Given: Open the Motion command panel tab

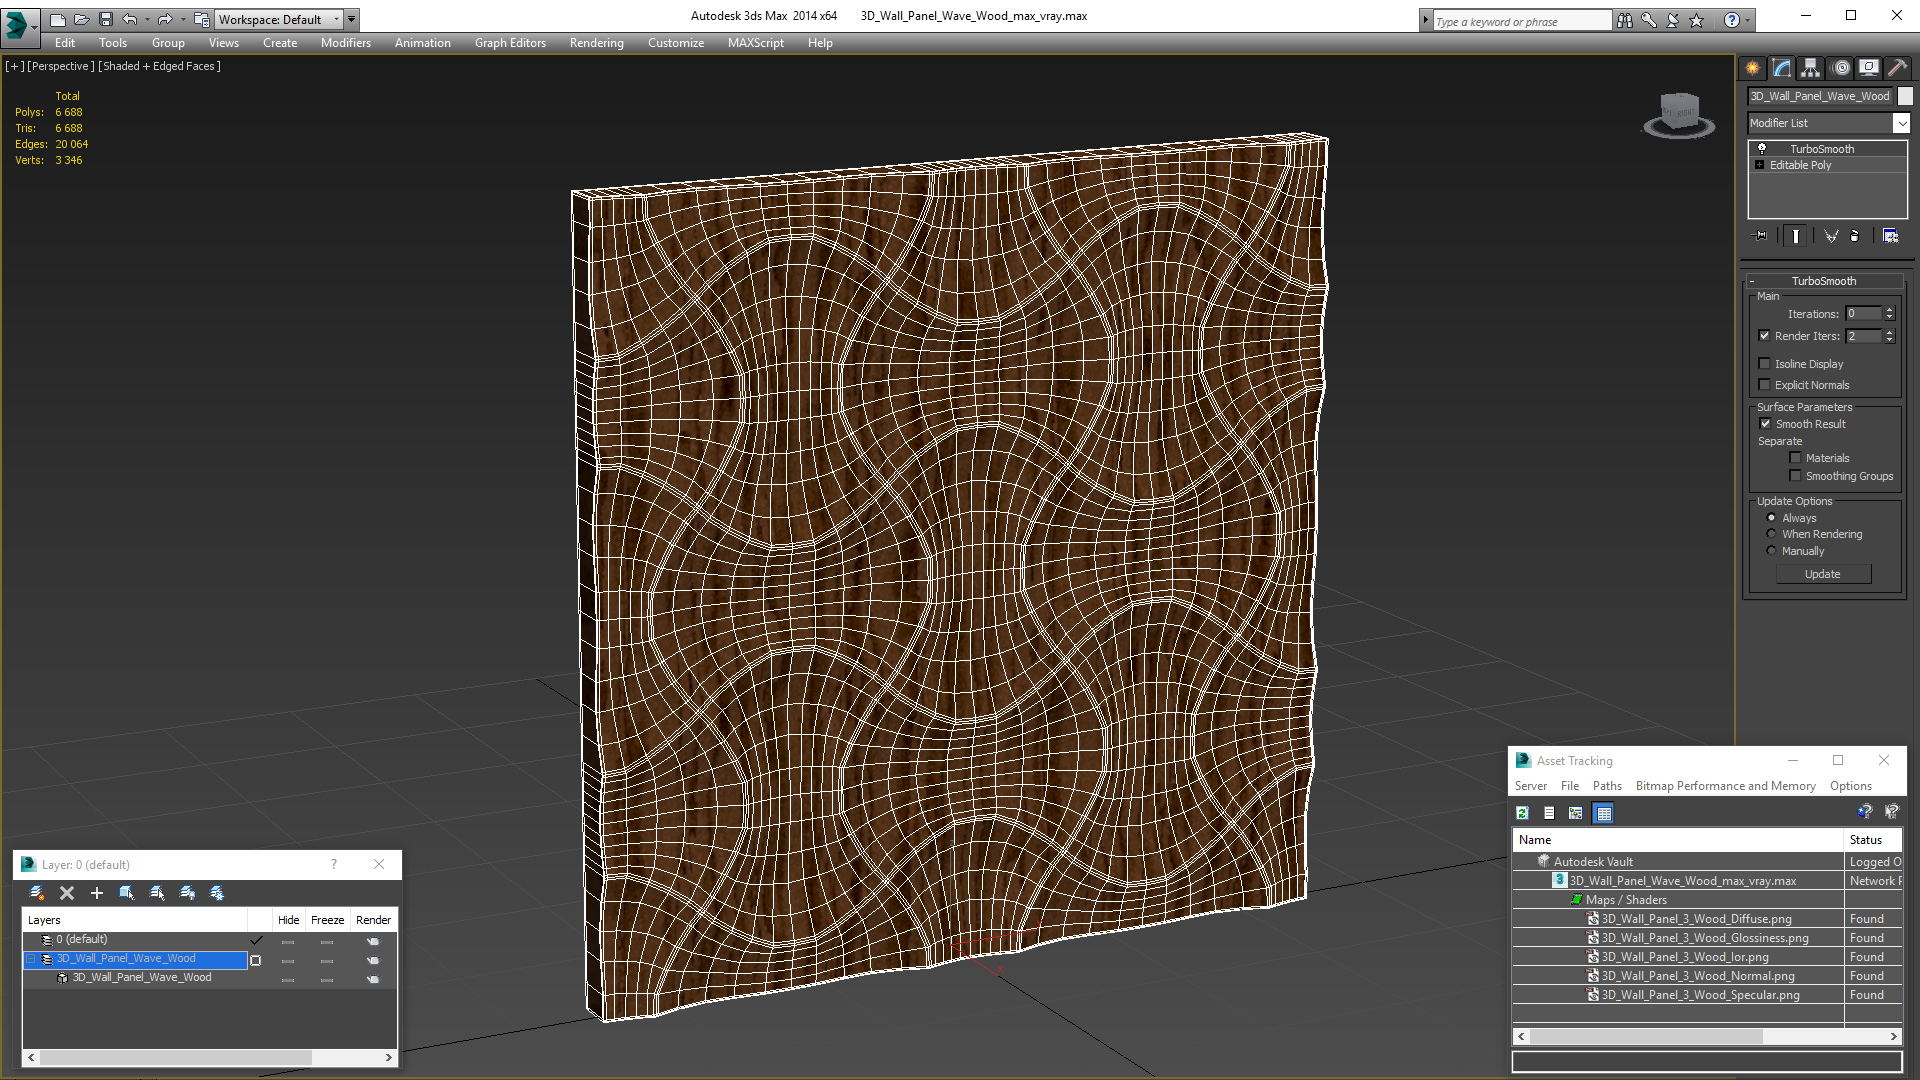Looking at the screenshot, I should [x=1841, y=68].
